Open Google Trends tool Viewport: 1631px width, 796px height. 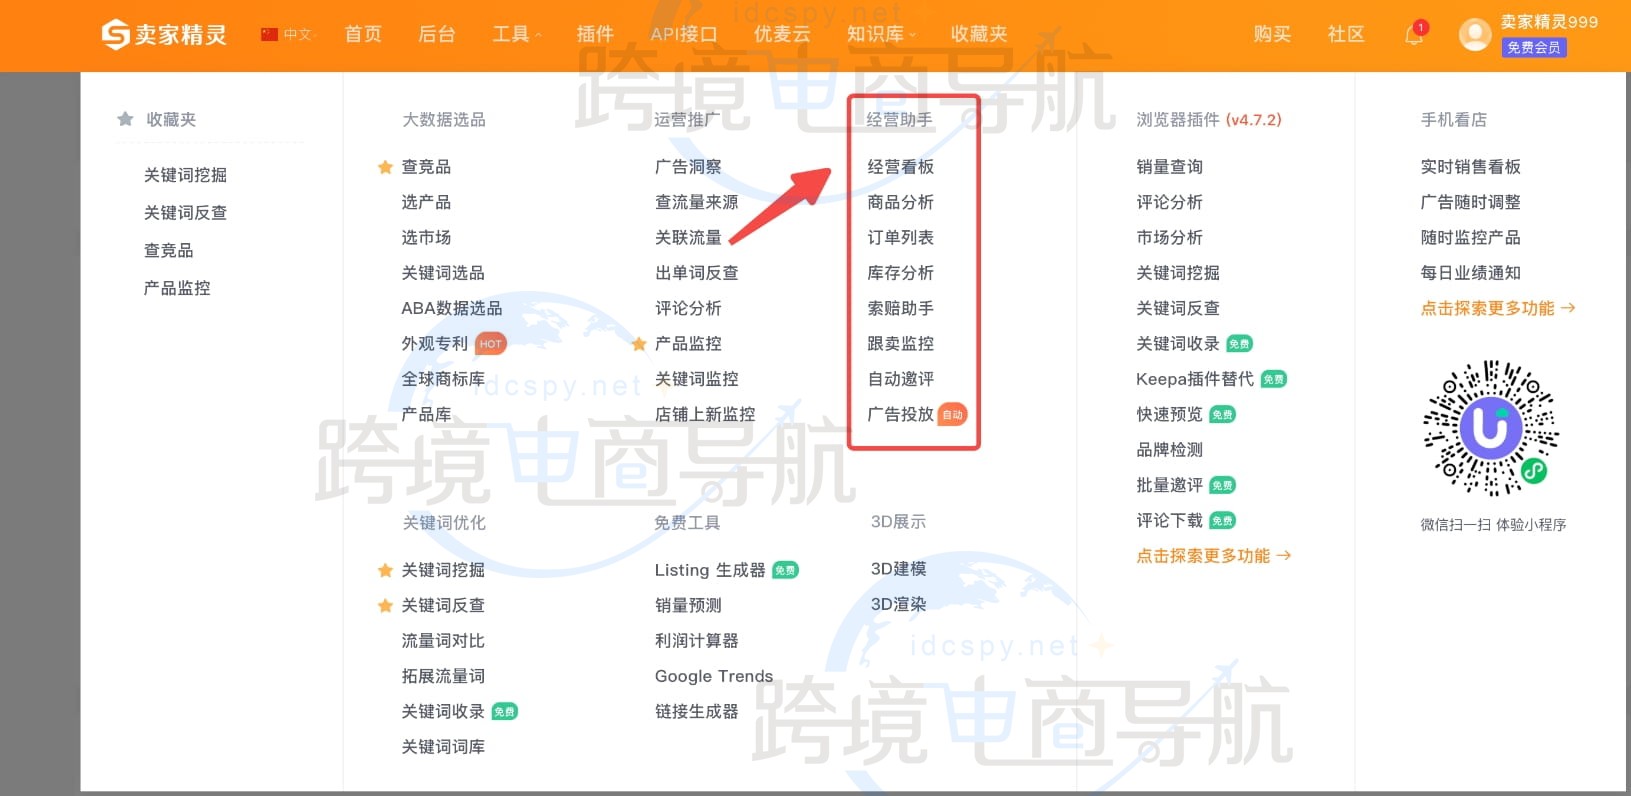[714, 676]
